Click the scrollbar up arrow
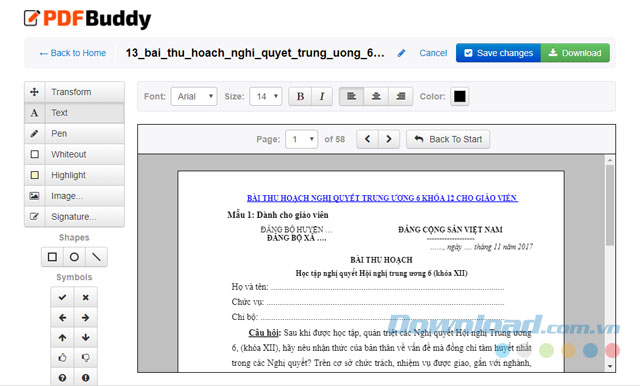 point(610,160)
